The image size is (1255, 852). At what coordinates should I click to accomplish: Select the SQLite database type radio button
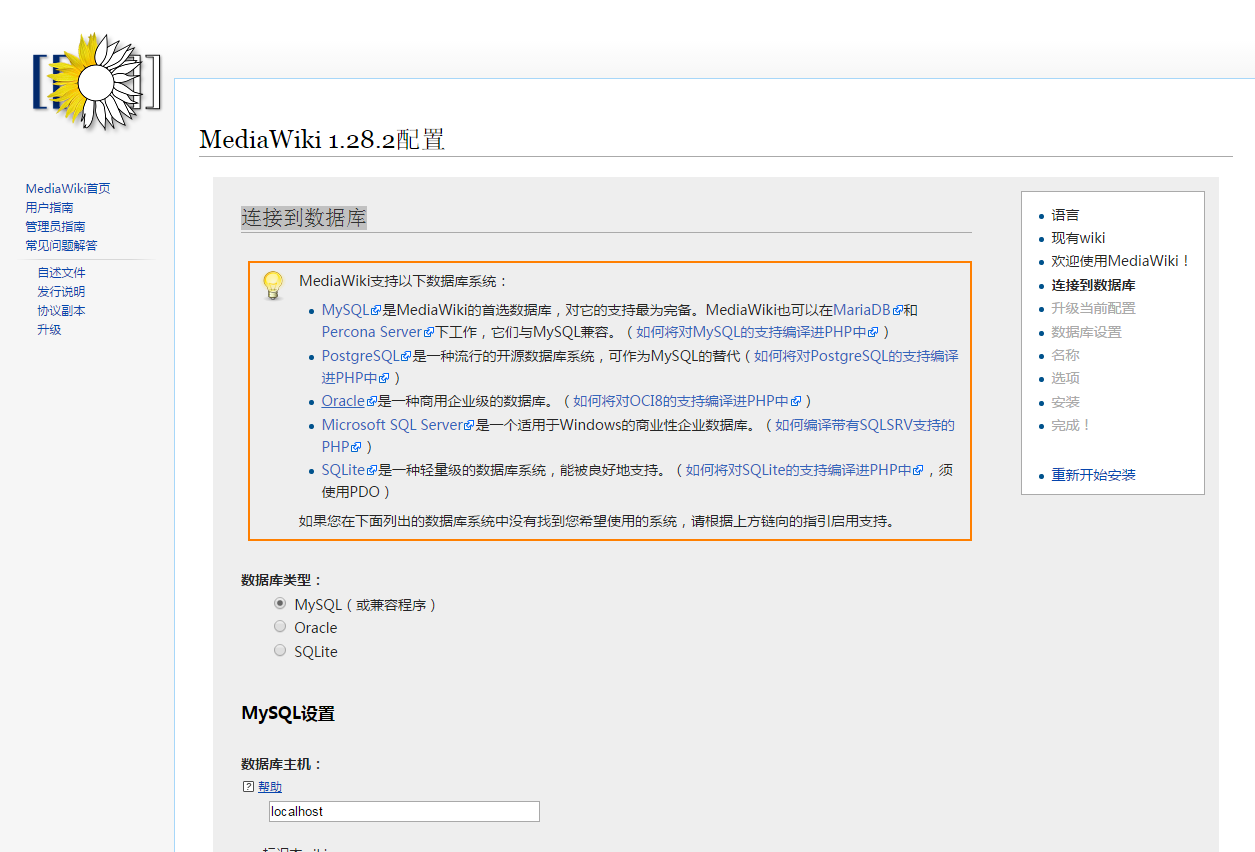pos(280,651)
